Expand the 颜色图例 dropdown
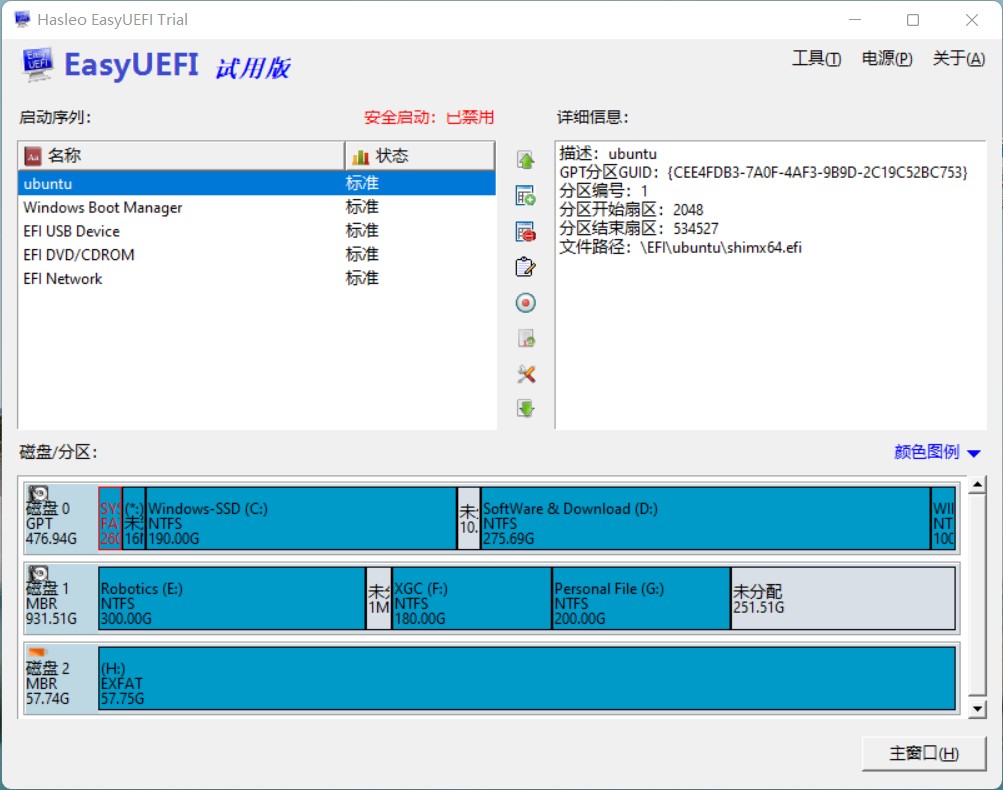Viewport: 1003px width, 790px height. tap(937, 452)
